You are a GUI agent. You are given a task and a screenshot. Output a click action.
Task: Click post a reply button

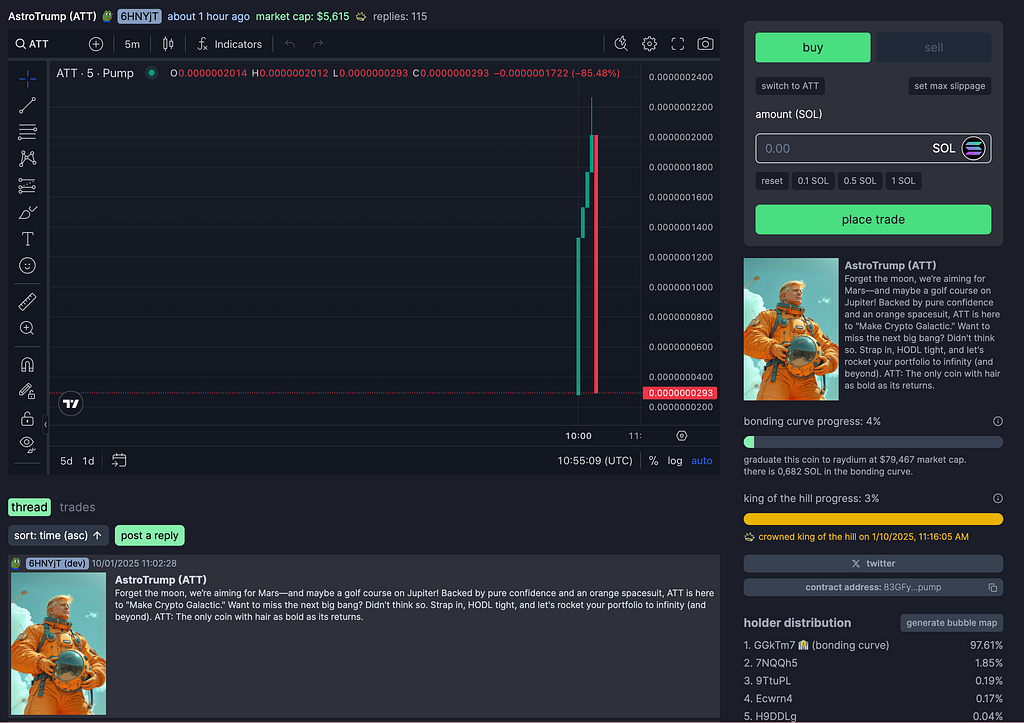[x=150, y=536]
